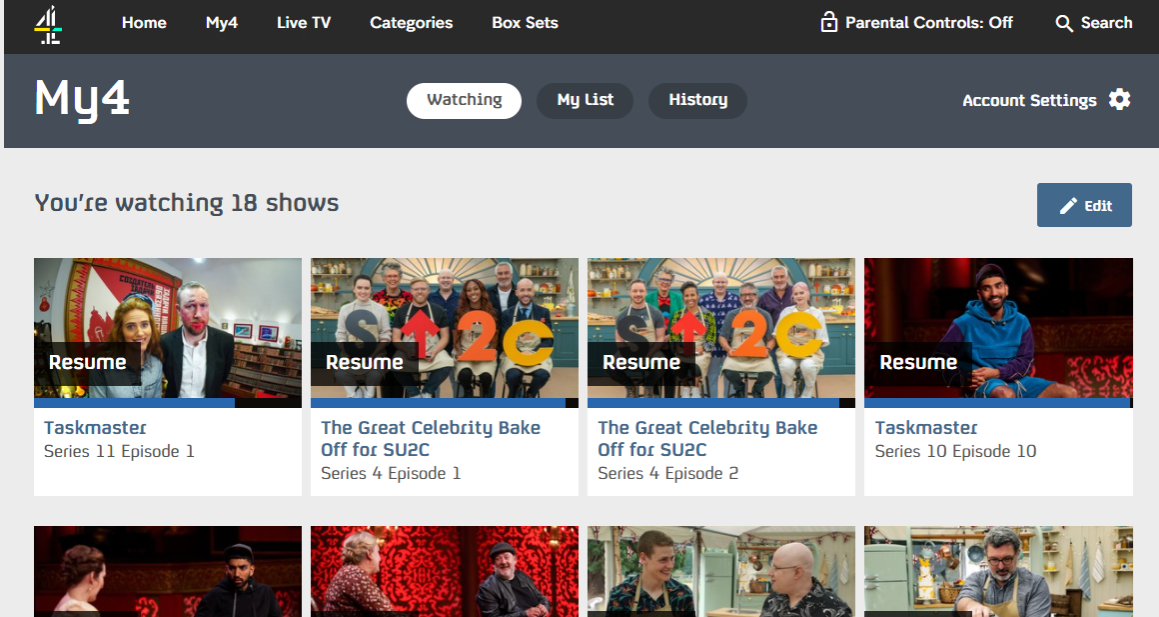
Task: Open Bake Off SU2C title above Series 4 Episode 1
Action: pos(430,438)
